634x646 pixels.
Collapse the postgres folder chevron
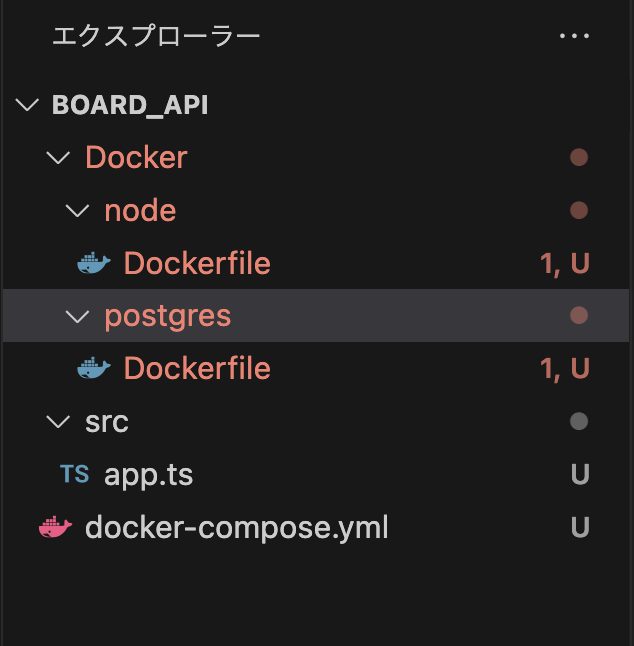click(77, 316)
